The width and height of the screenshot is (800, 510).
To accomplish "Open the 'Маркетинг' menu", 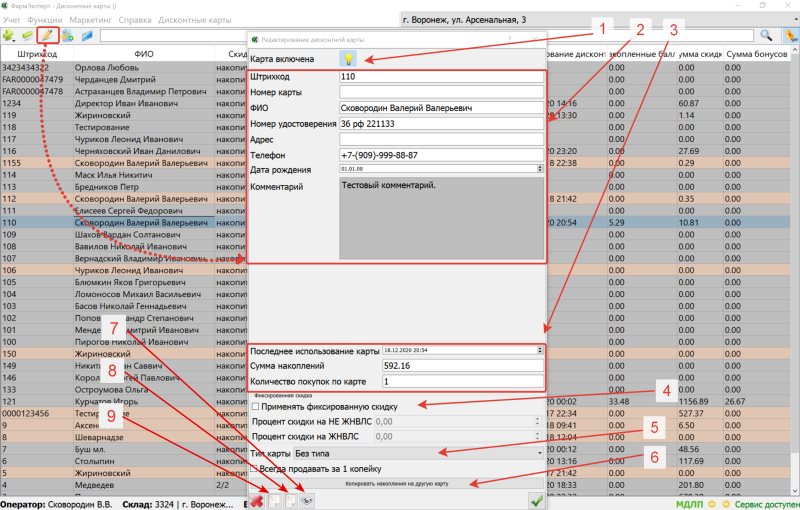I will point(91,20).
